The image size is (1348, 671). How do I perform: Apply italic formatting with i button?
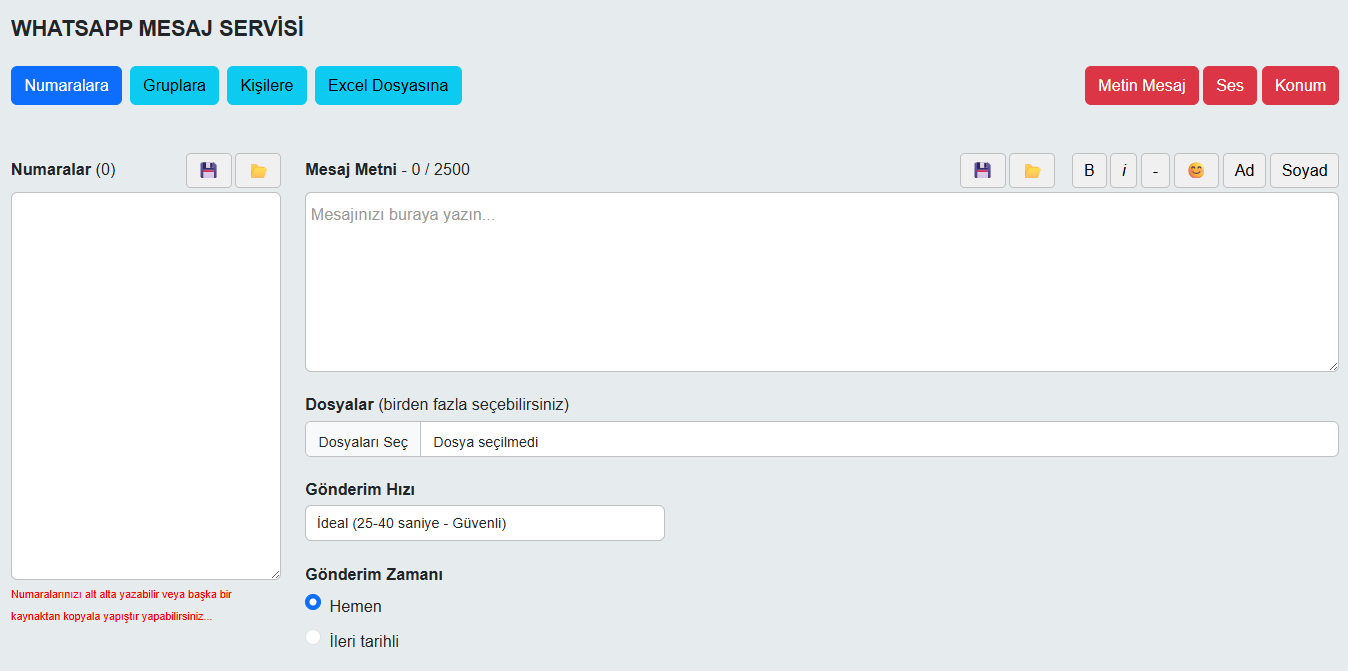[1123, 171]
